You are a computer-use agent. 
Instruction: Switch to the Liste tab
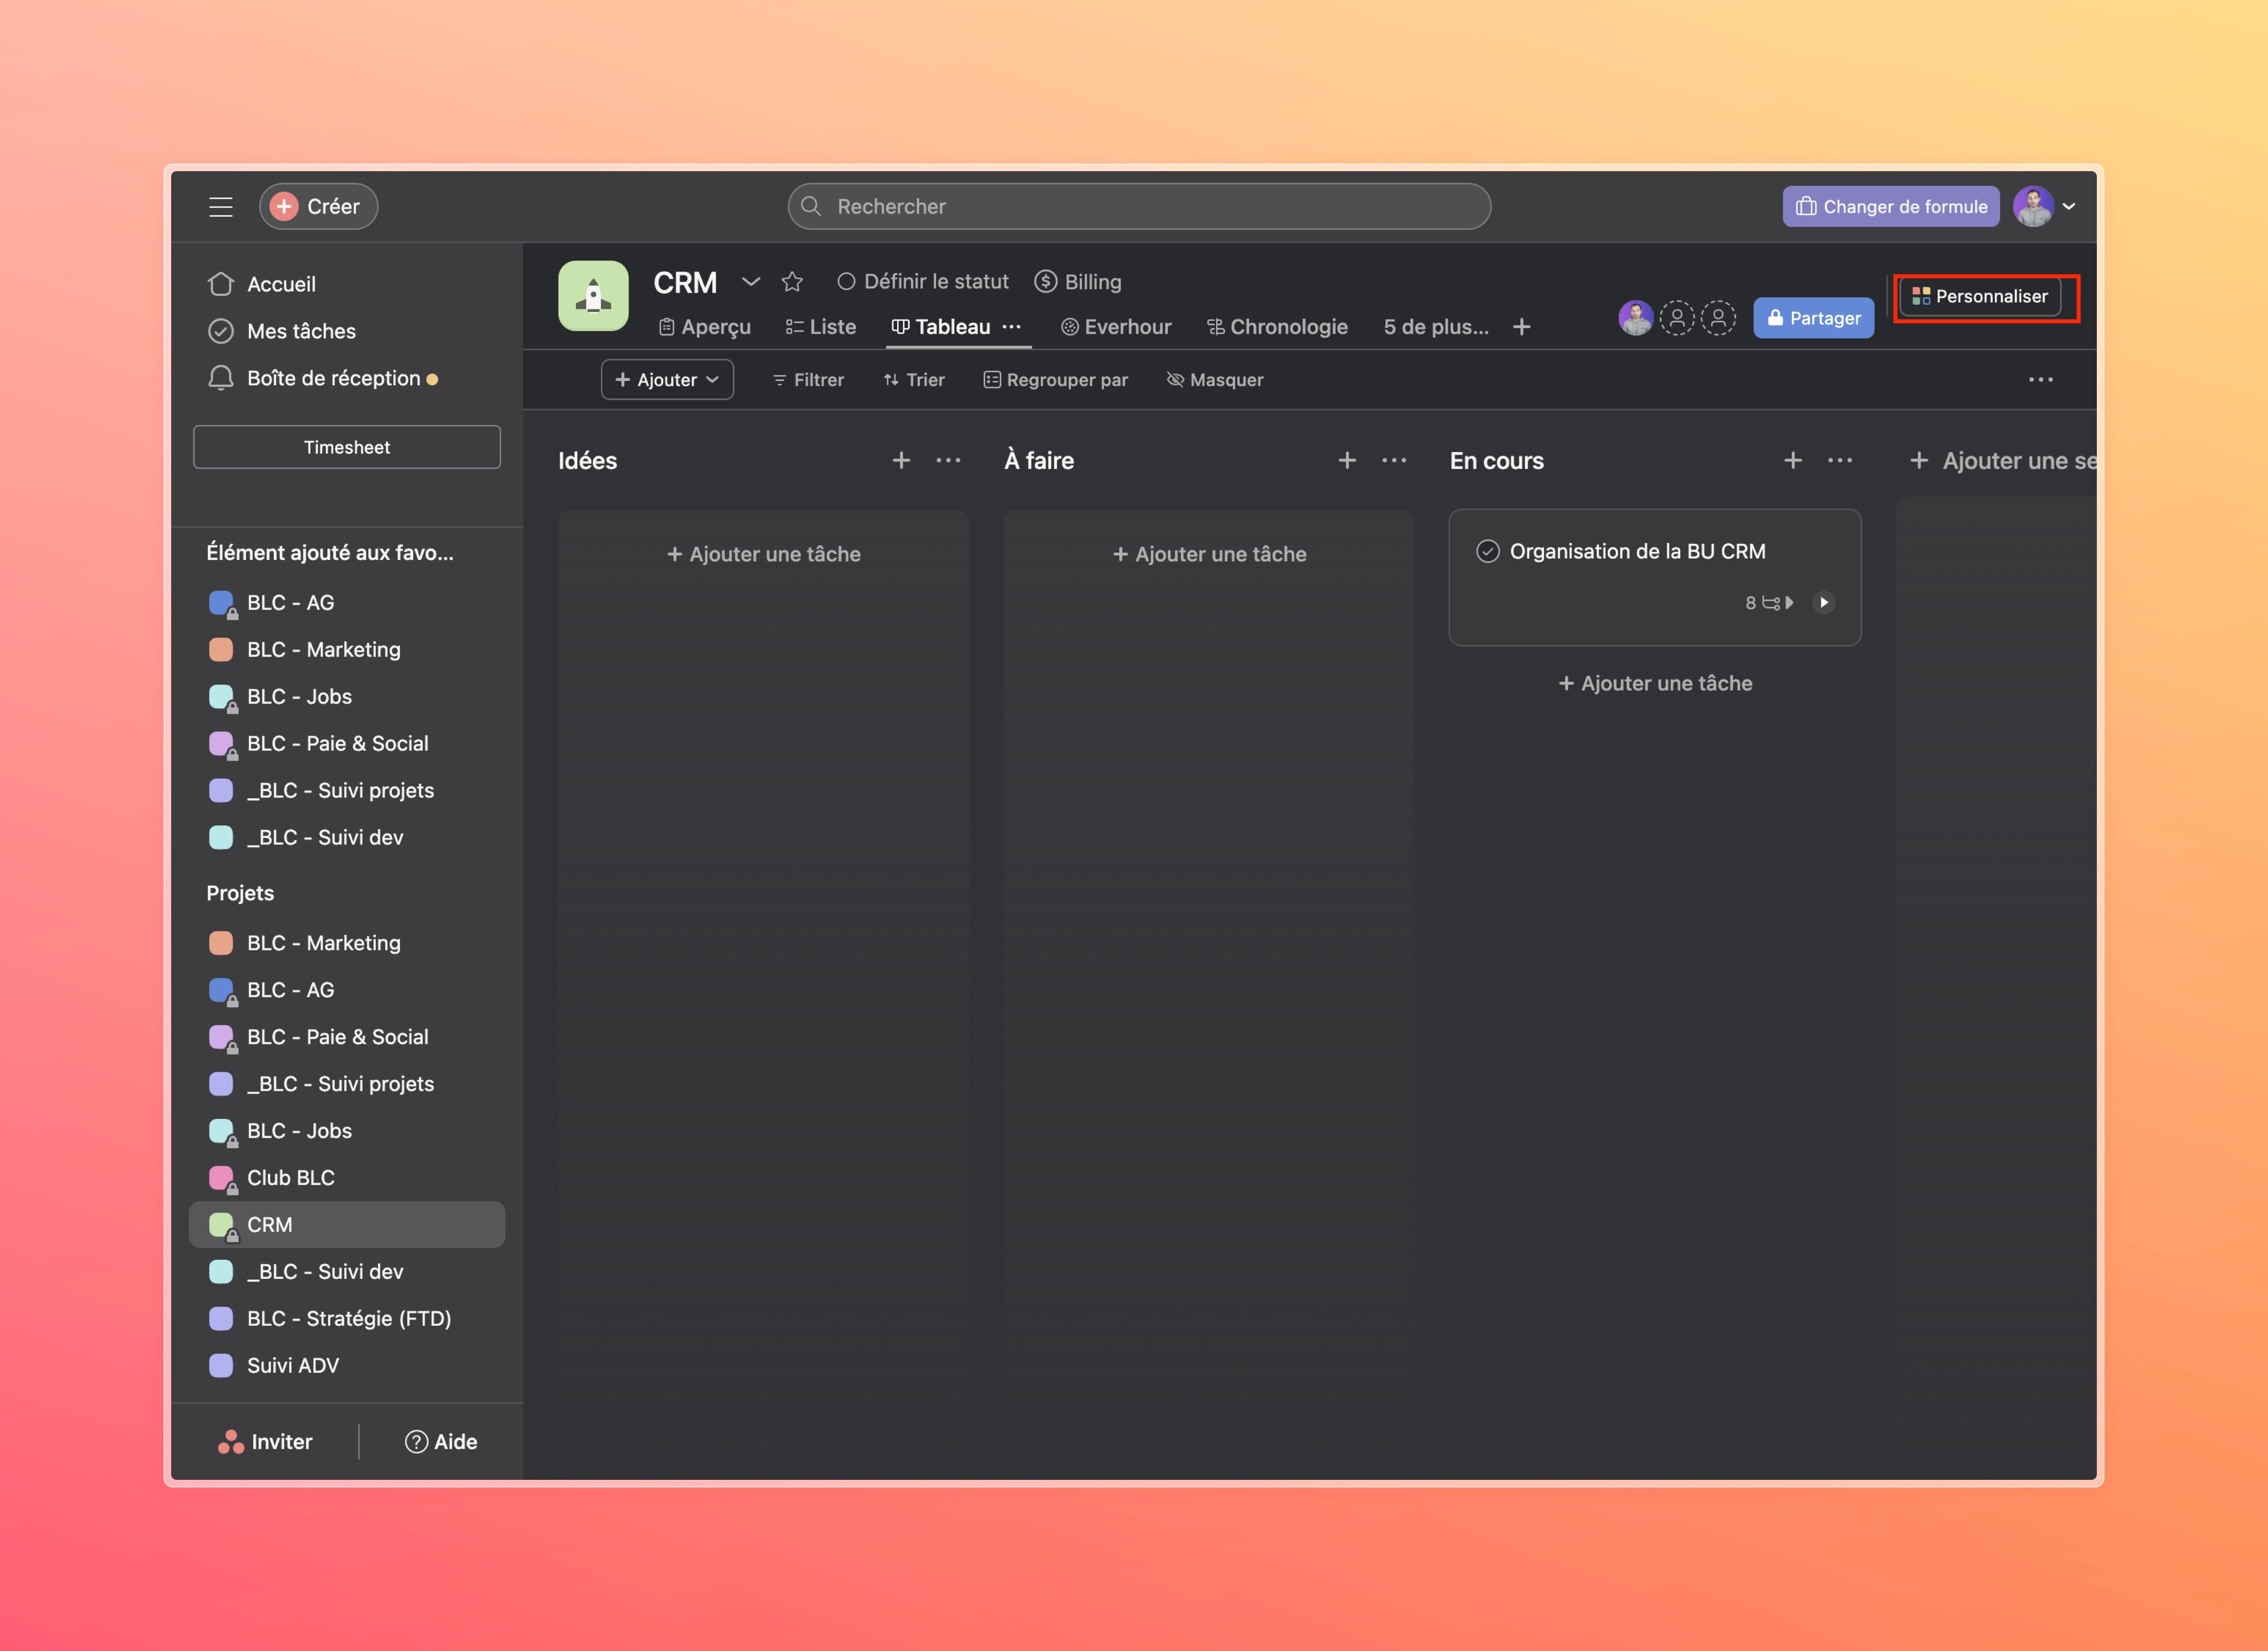point(820,327)
